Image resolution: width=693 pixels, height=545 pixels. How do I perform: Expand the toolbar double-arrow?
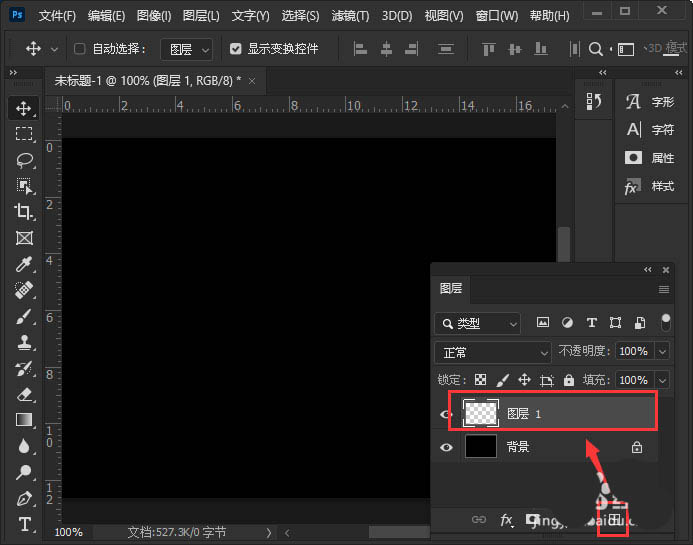tap(13, 72)
